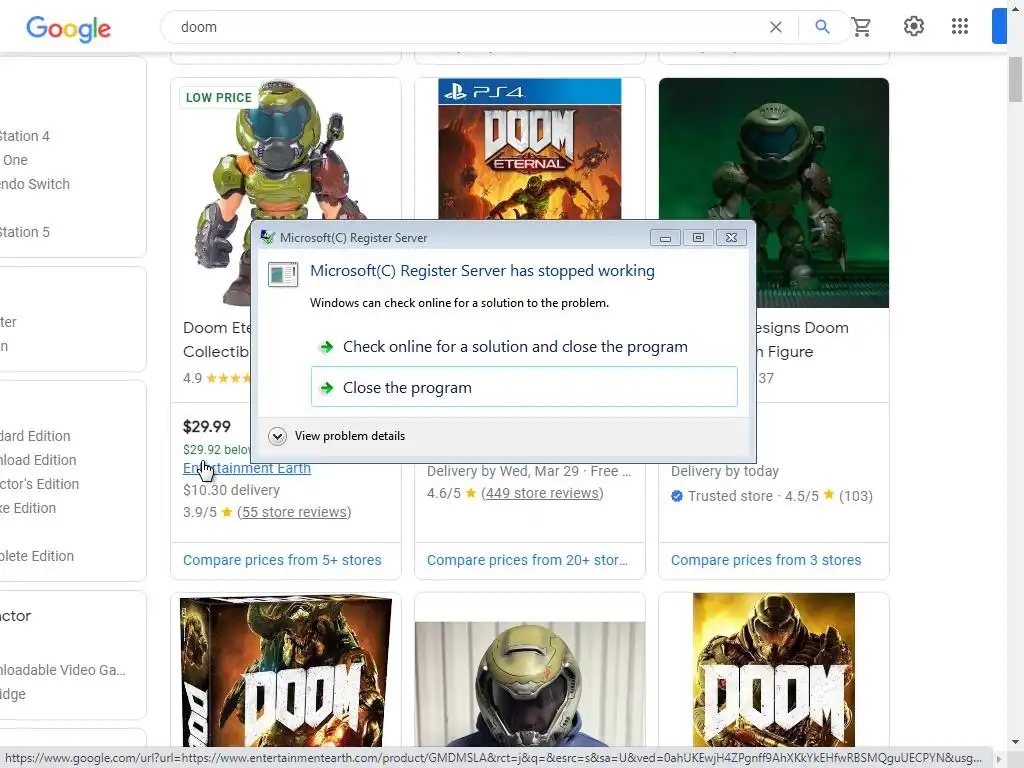Click the dialog's program icon beside the heading
1024x768 pixels.
[283, 274]
